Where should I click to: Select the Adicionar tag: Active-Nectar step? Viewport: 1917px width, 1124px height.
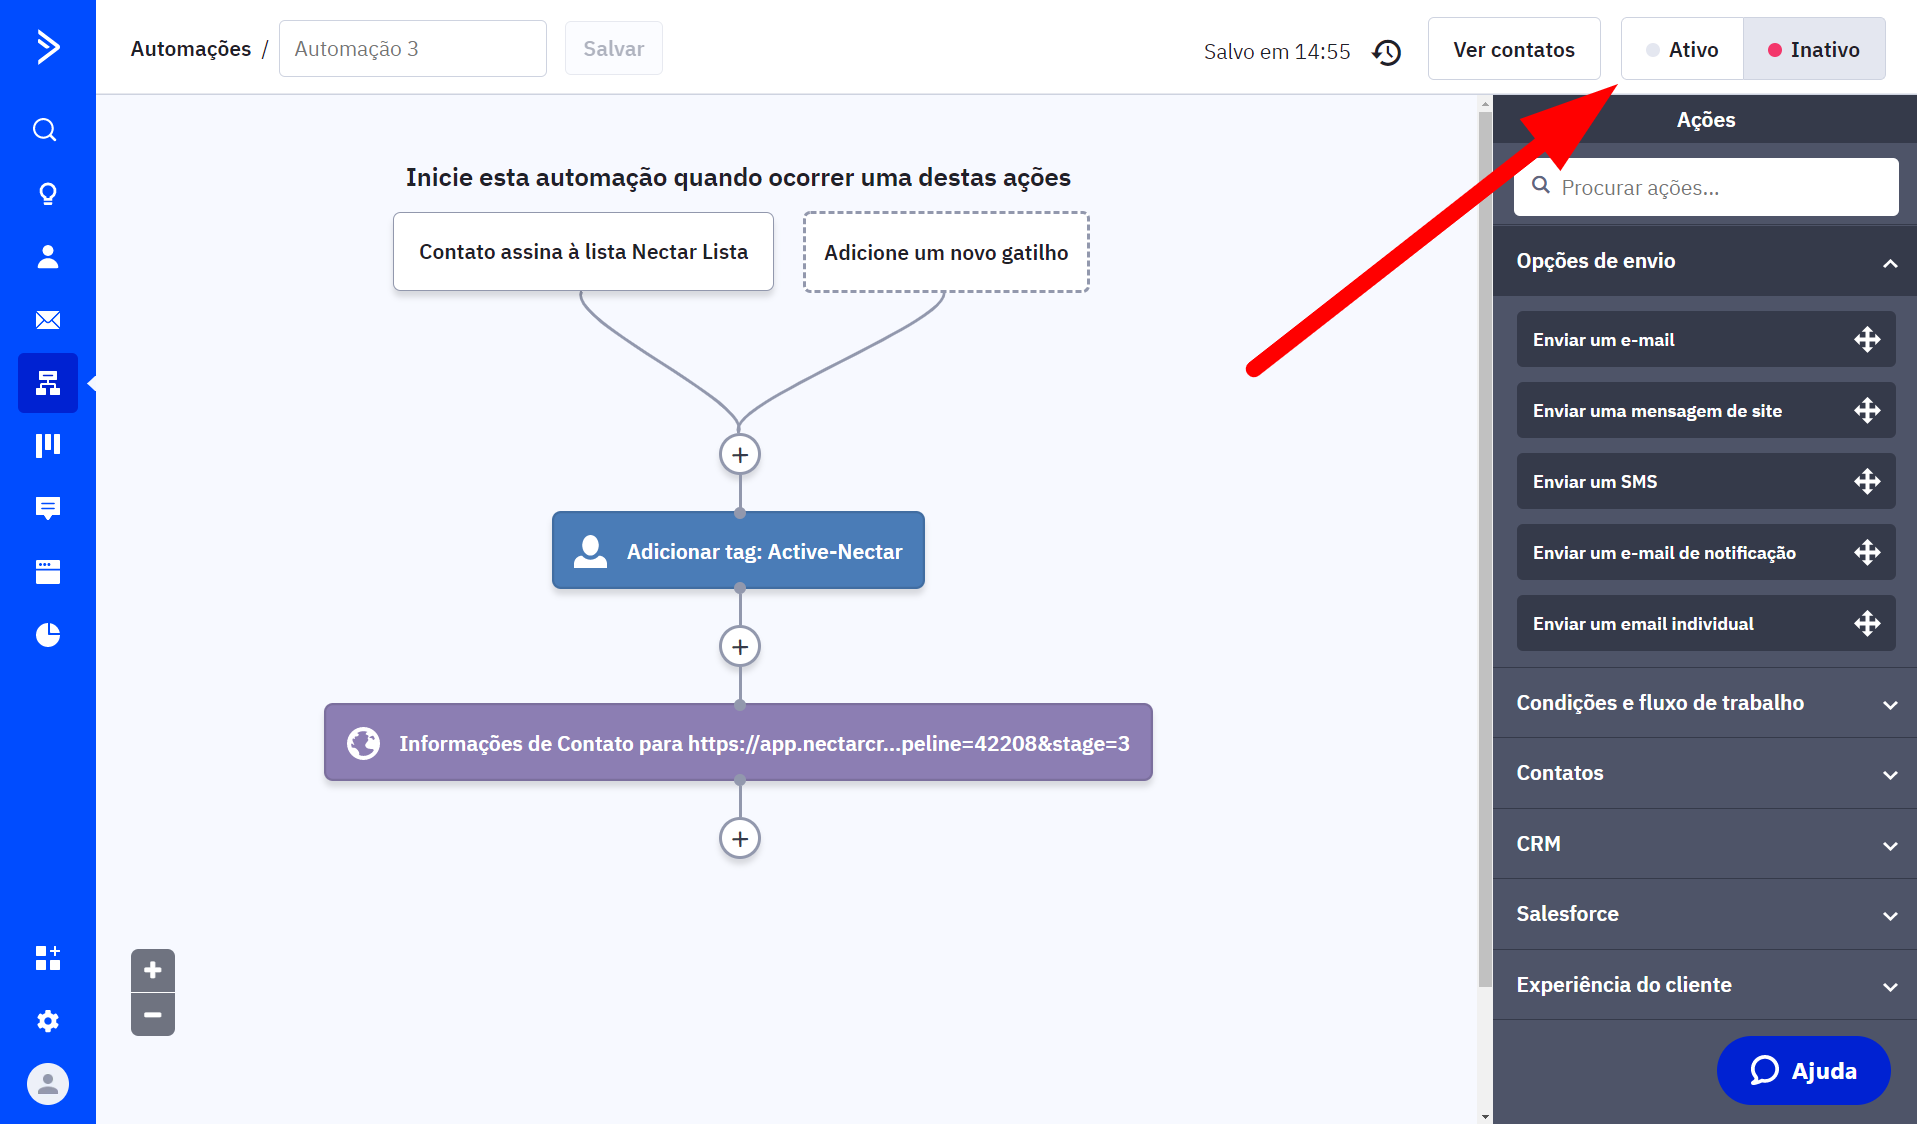[x=738, y=551]
